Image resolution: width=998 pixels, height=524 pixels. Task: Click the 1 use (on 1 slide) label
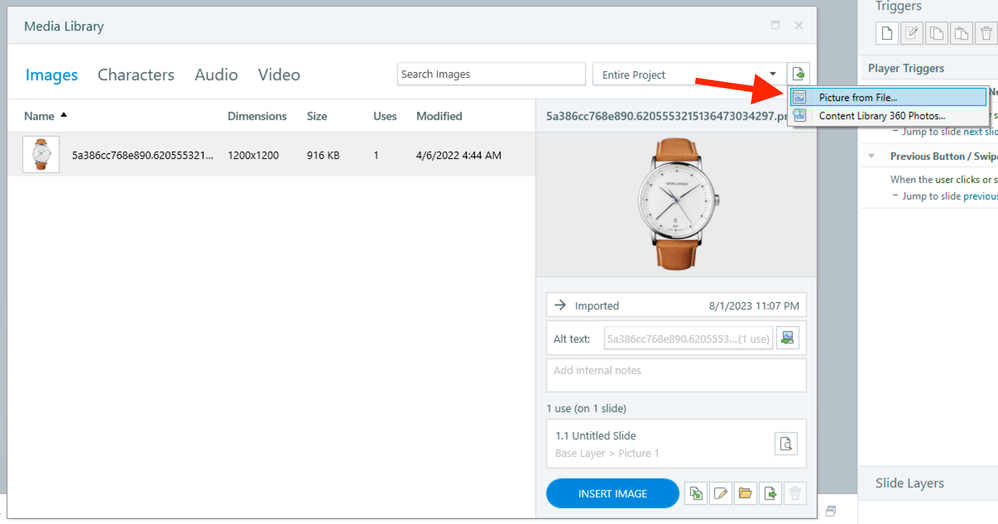pyautogui.click(x=586, y=408)
